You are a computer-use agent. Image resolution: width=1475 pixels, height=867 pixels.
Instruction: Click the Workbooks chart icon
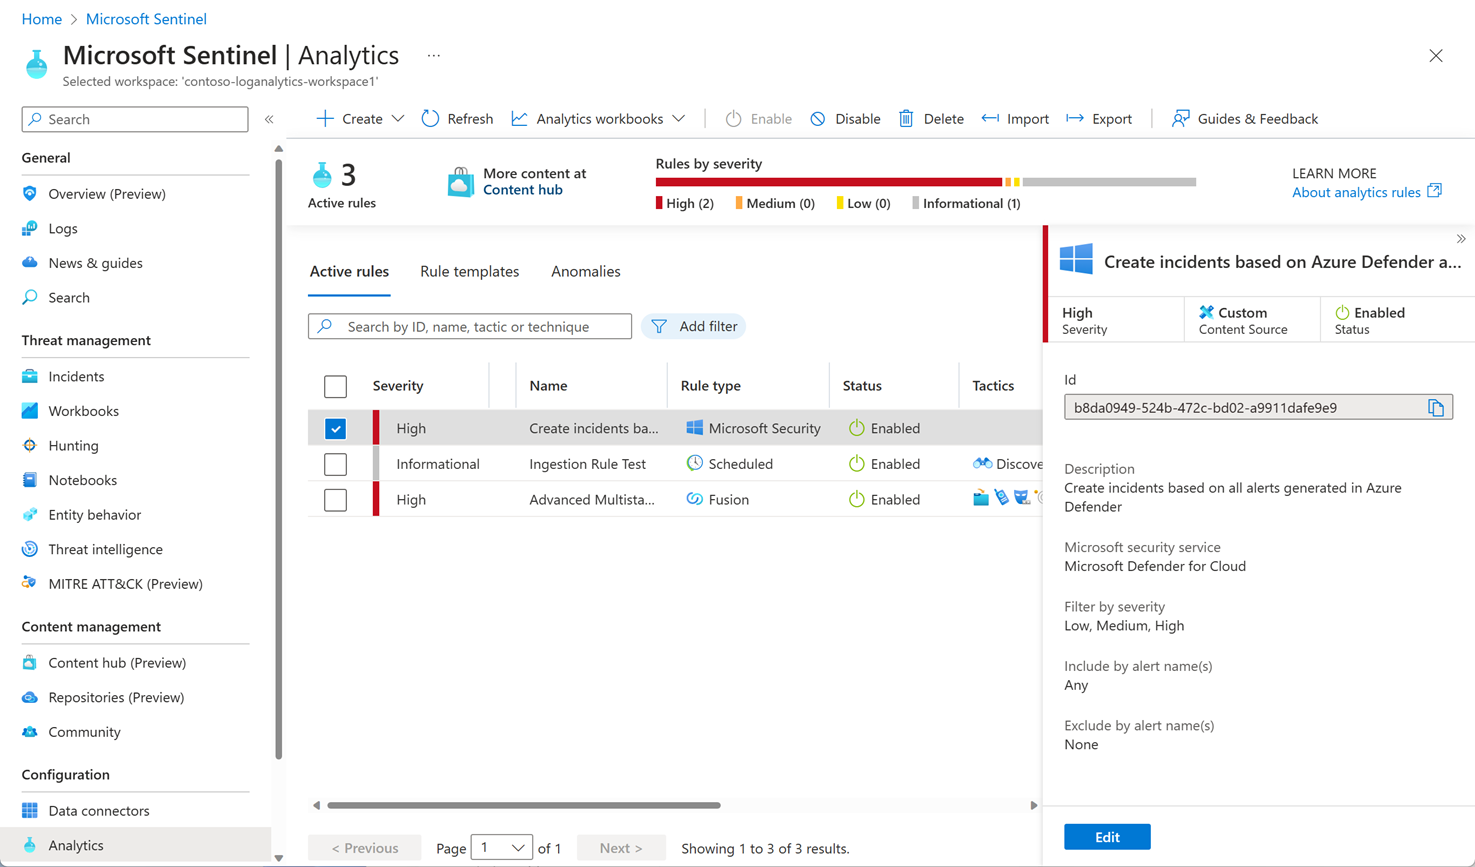pyautogui.click(x=30, y=411)
